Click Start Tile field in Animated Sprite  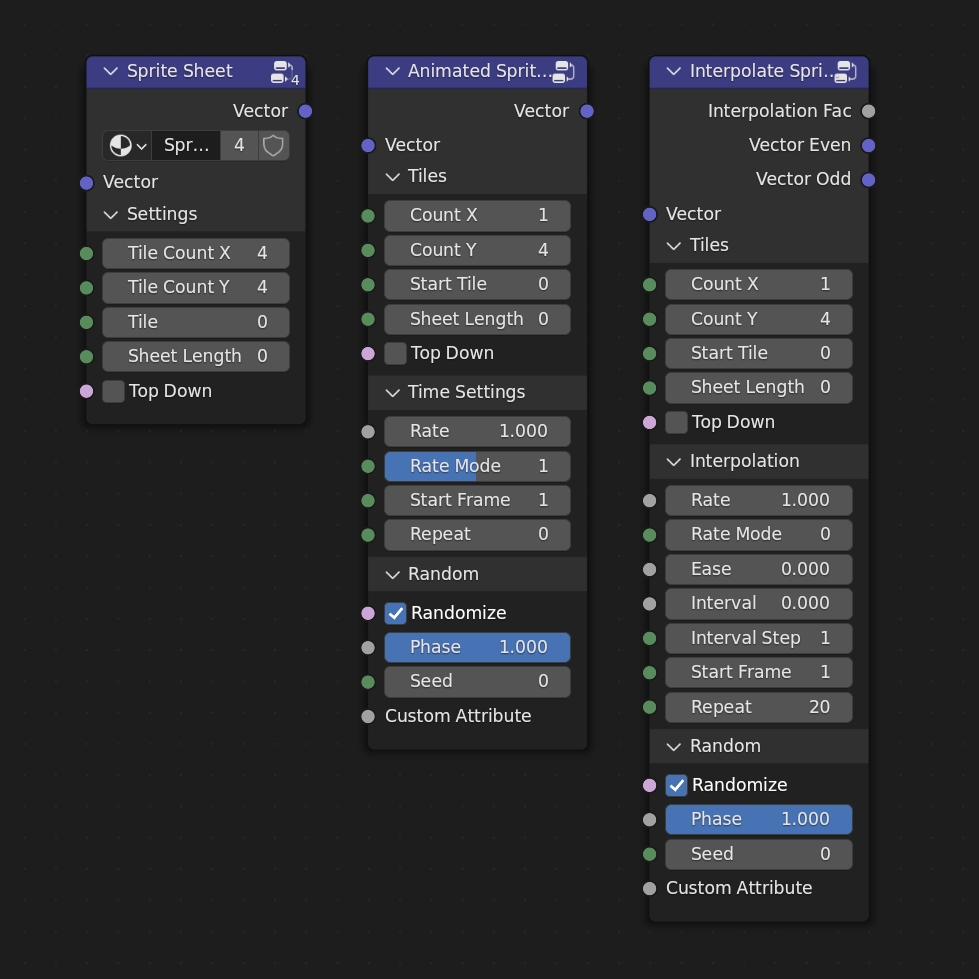pos(477,285)
